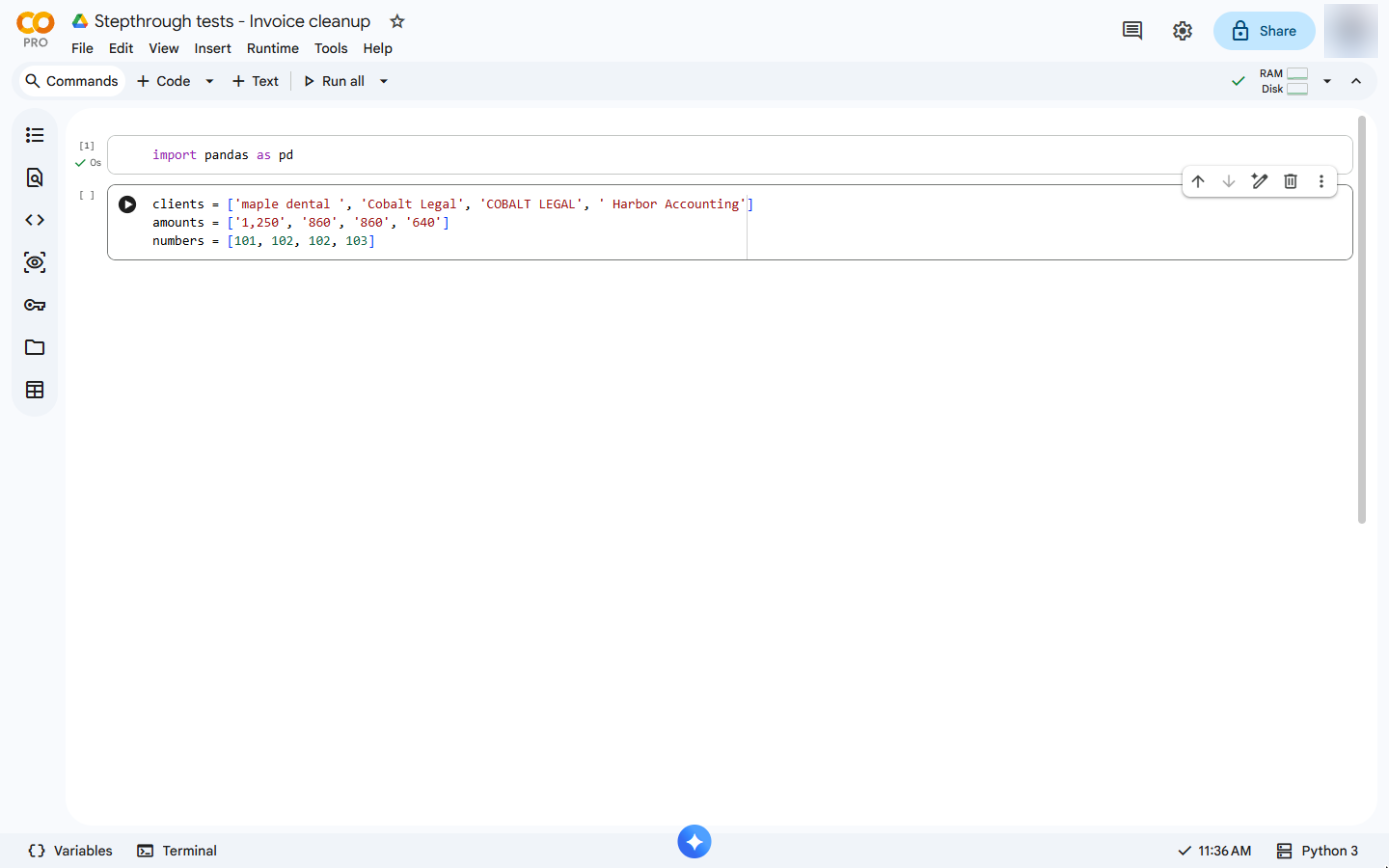Open the View menu
This screenshot has height=868, width=1389.
pyautogui.click(x=164, y=48)
